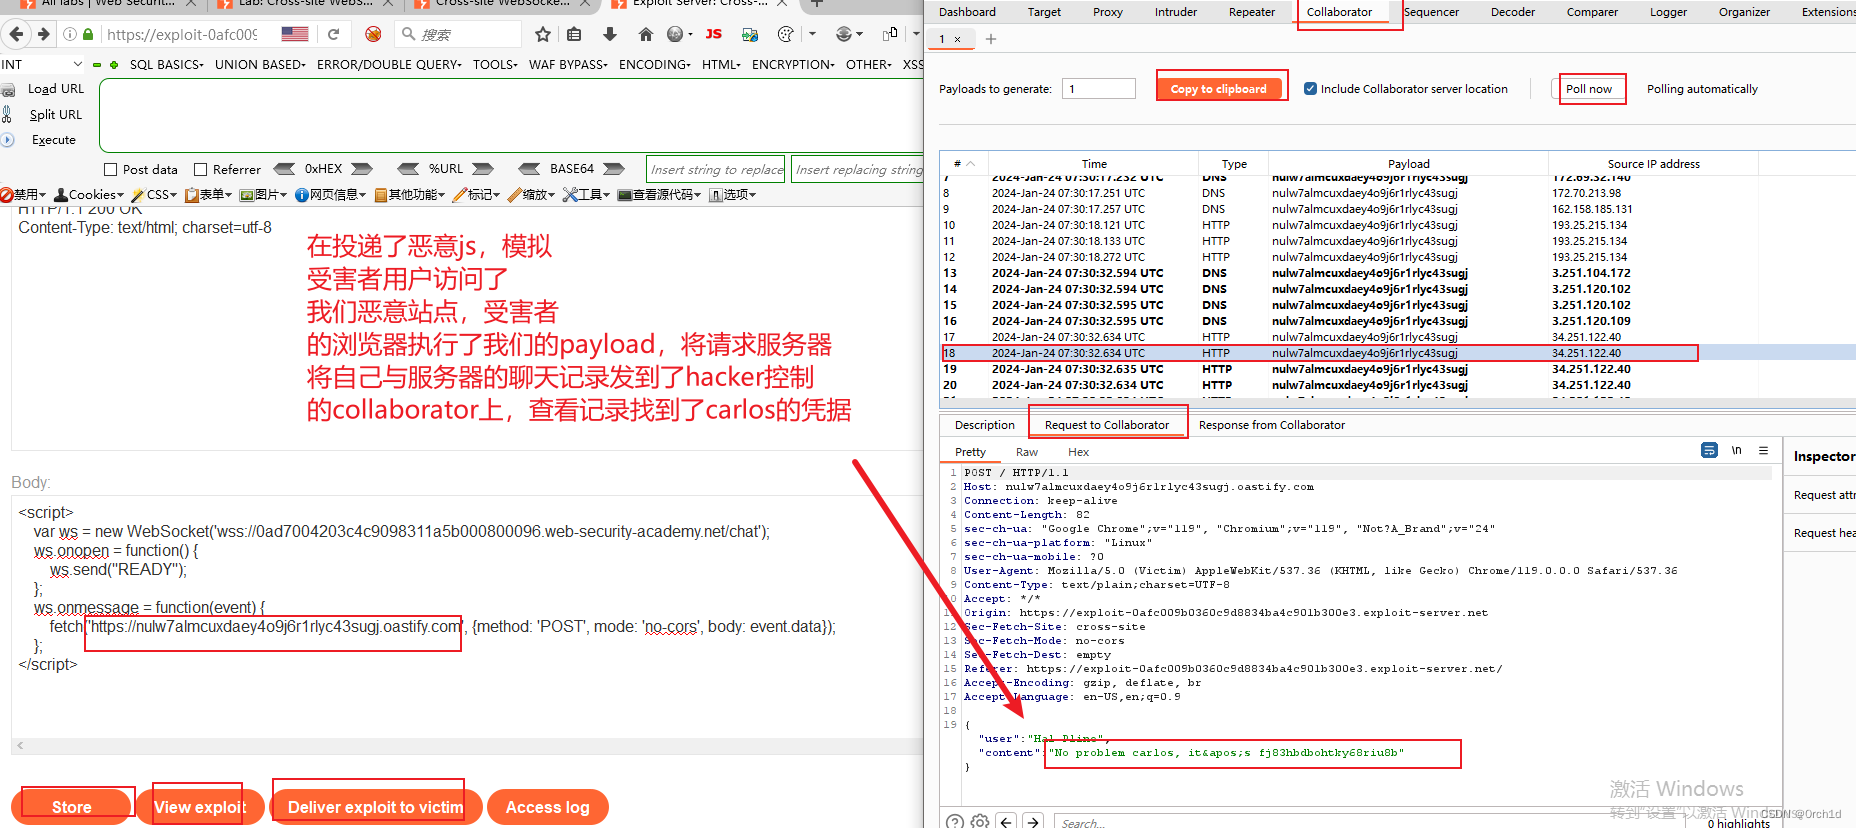Click the green minus icon in HackBar

pos(97,65)
